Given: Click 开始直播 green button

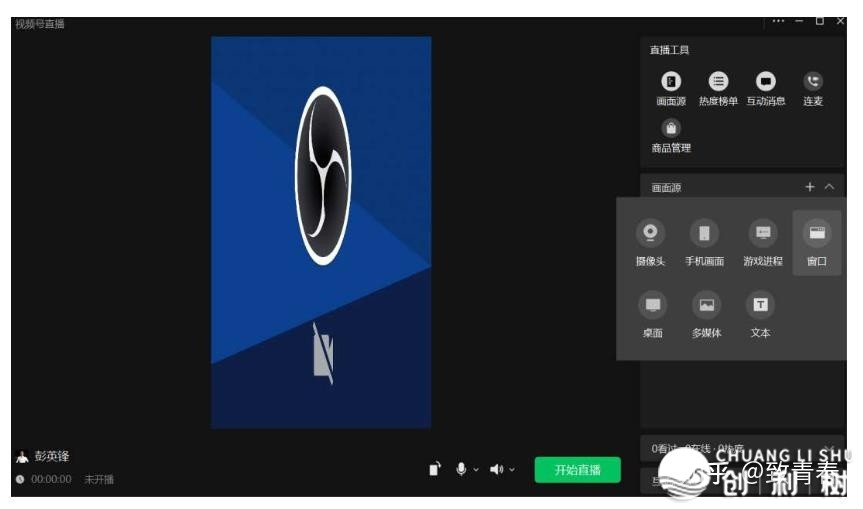Looking at the screenshot, I should [577, 470].
